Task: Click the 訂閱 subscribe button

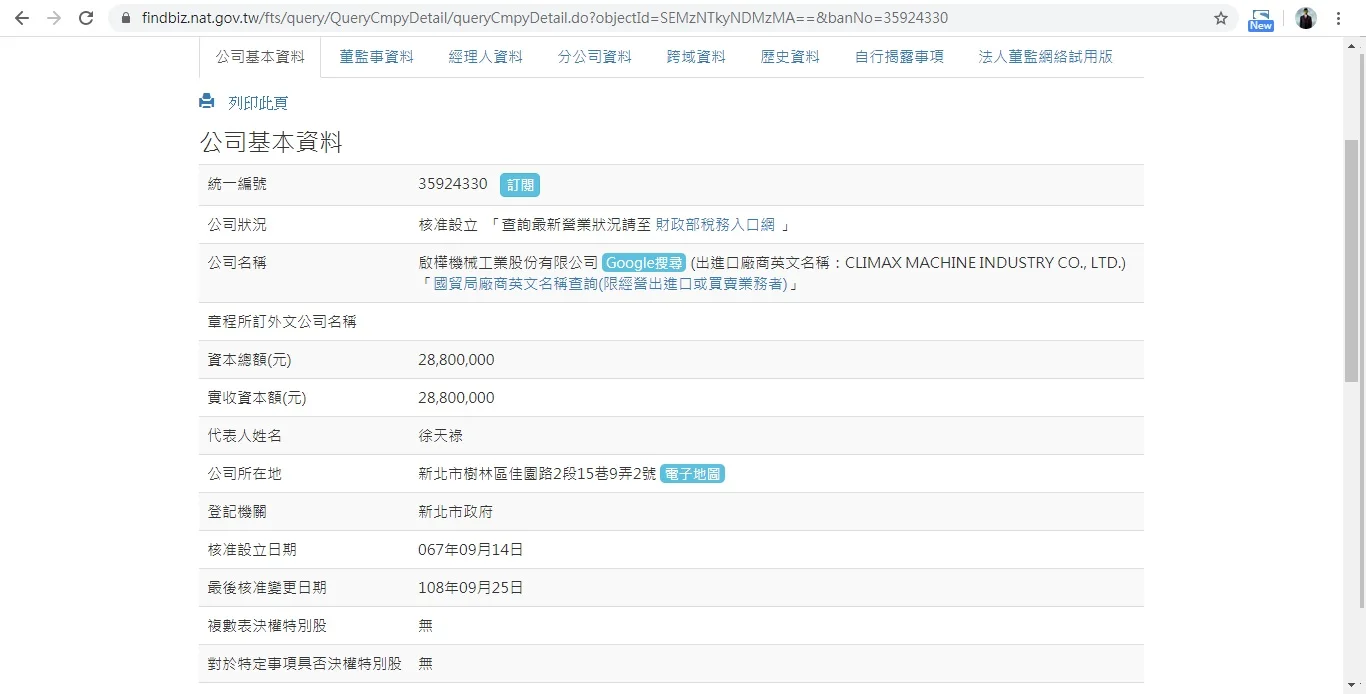Action: (519, 185)
